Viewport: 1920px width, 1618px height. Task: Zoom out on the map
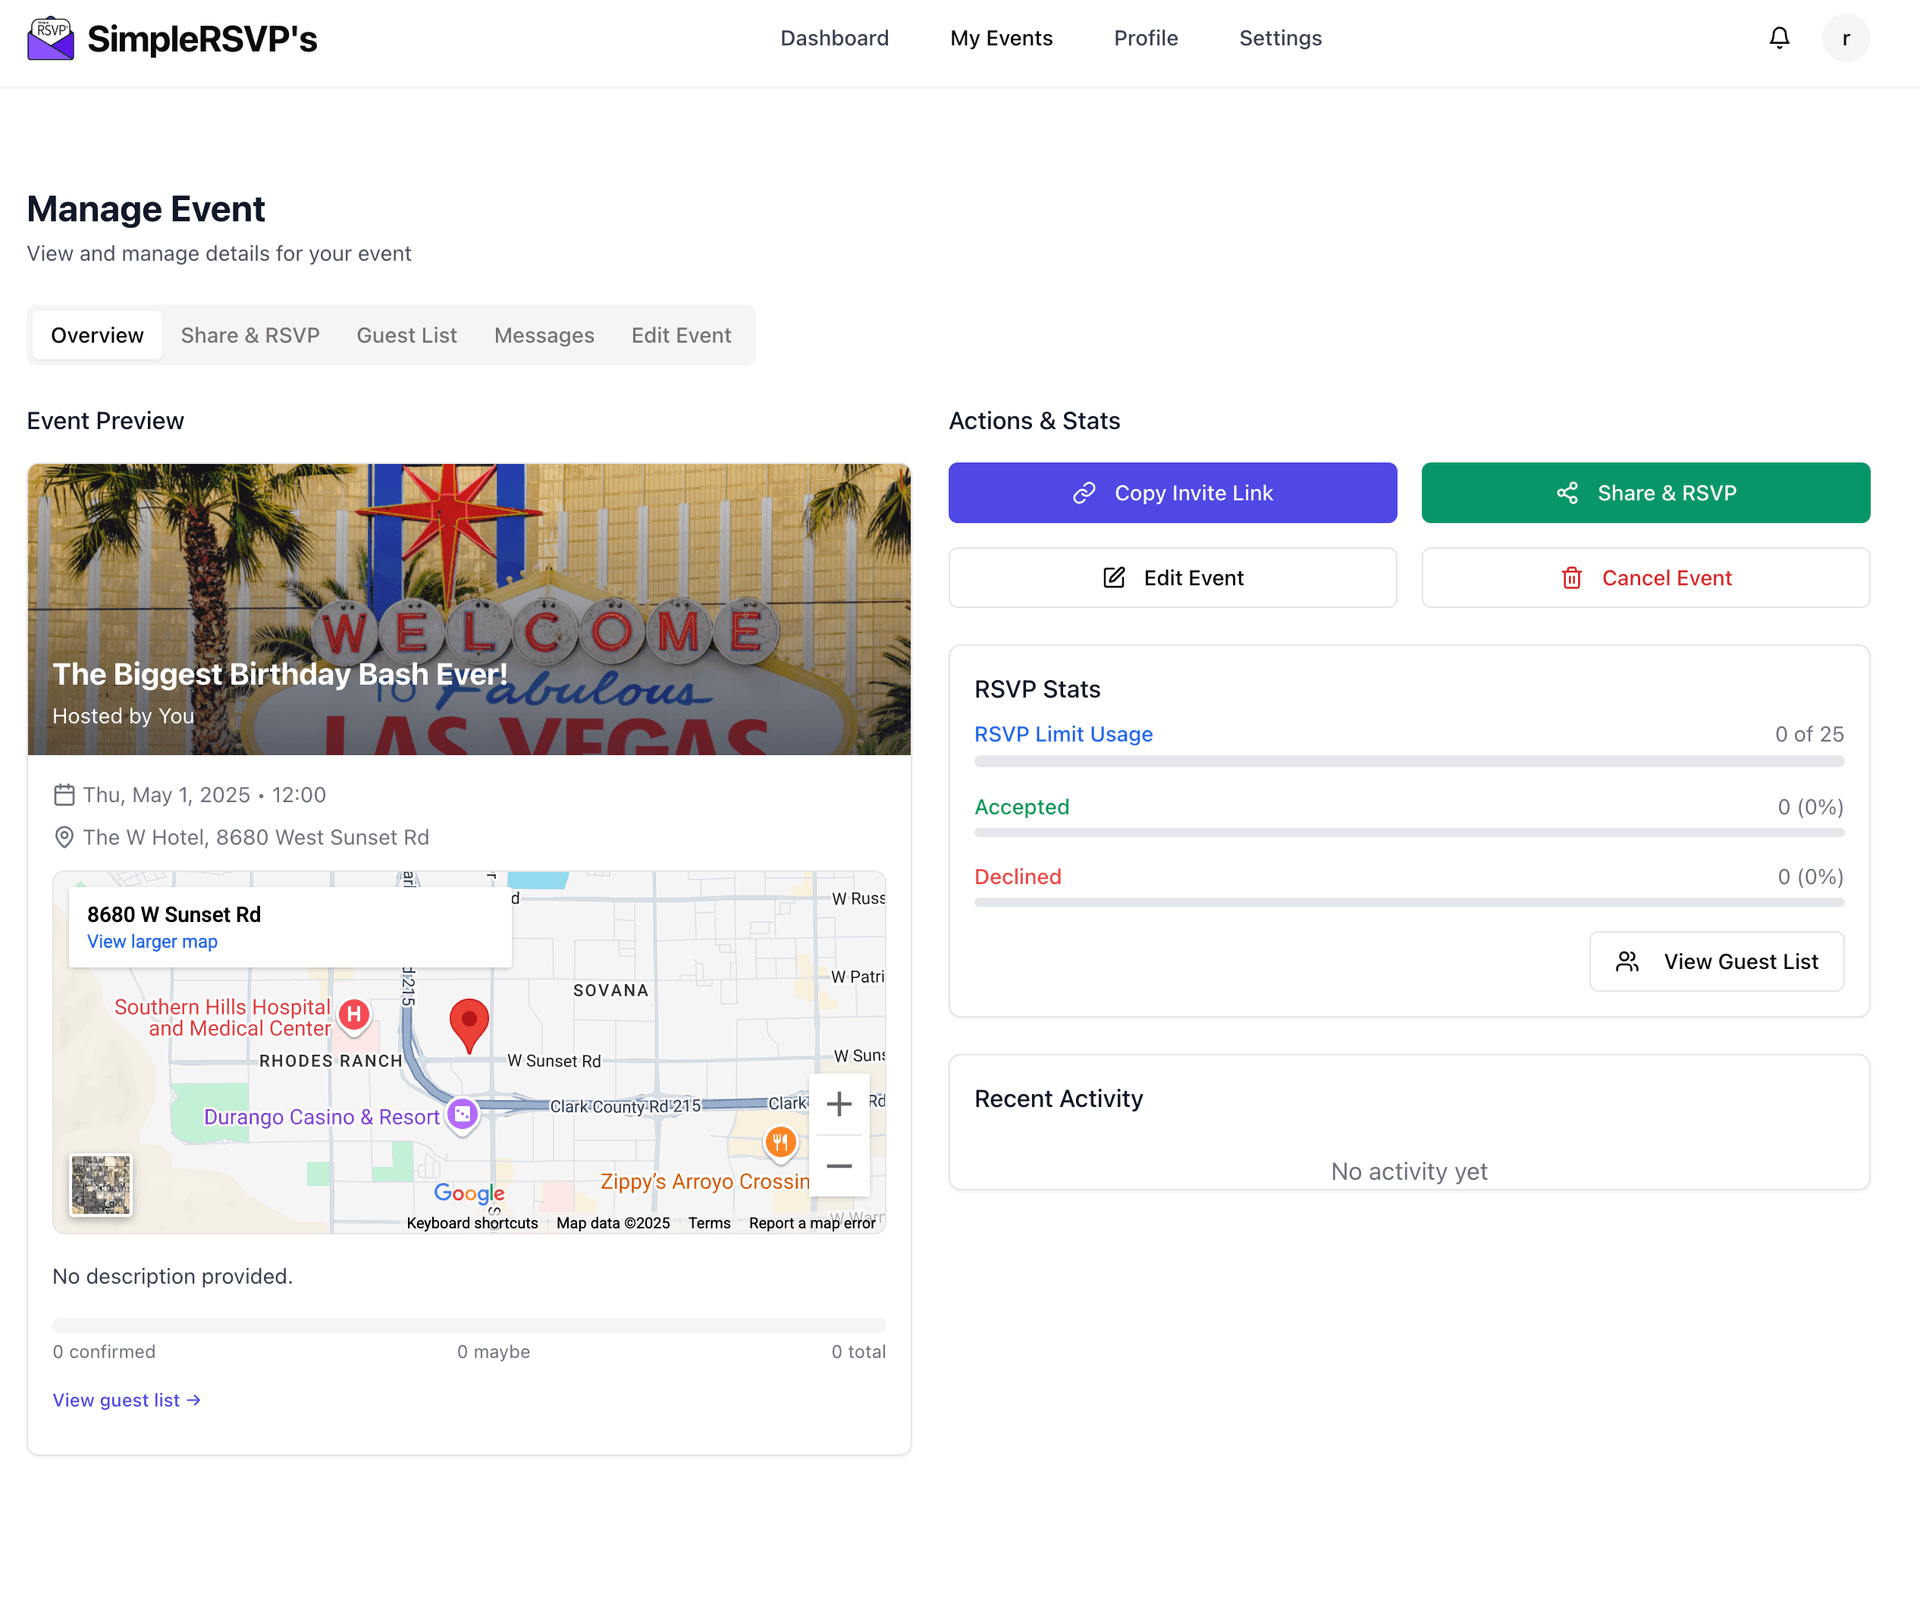tap(839, 1166)
